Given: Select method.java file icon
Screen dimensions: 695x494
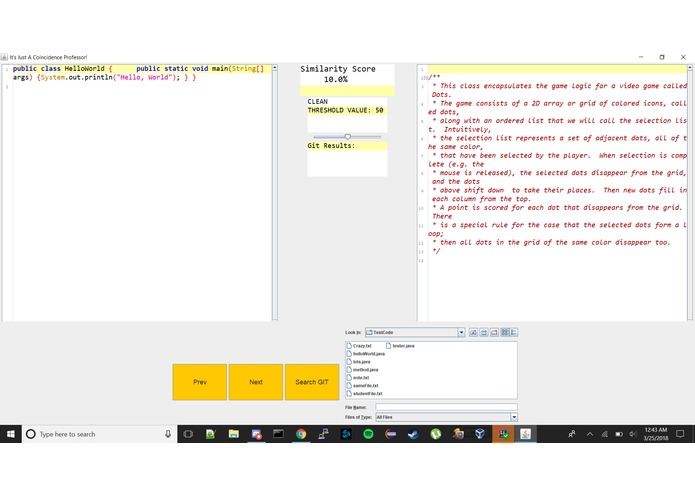Looking at the screenshot, I should click(x=349, y=370).
